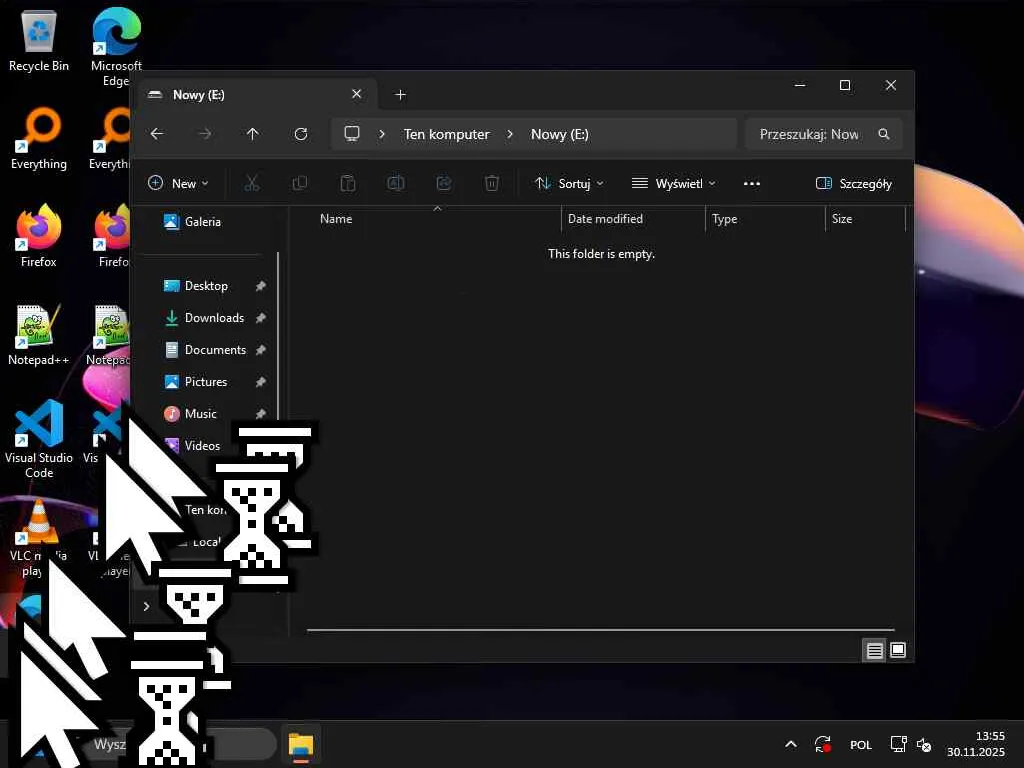Sort by the Size column header
This screenshot has width=1024, height=768.
click(865, 219)
